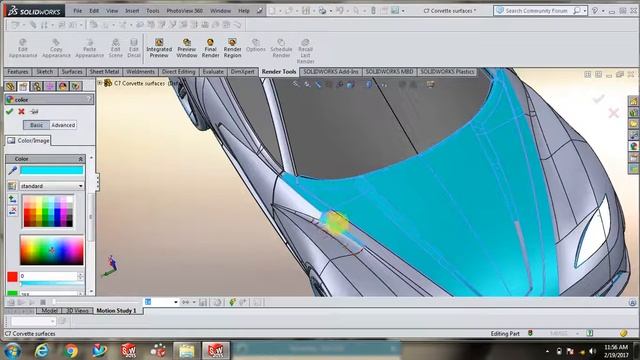
Task: Click current cyan color bar
Action: tap(51, 170)
